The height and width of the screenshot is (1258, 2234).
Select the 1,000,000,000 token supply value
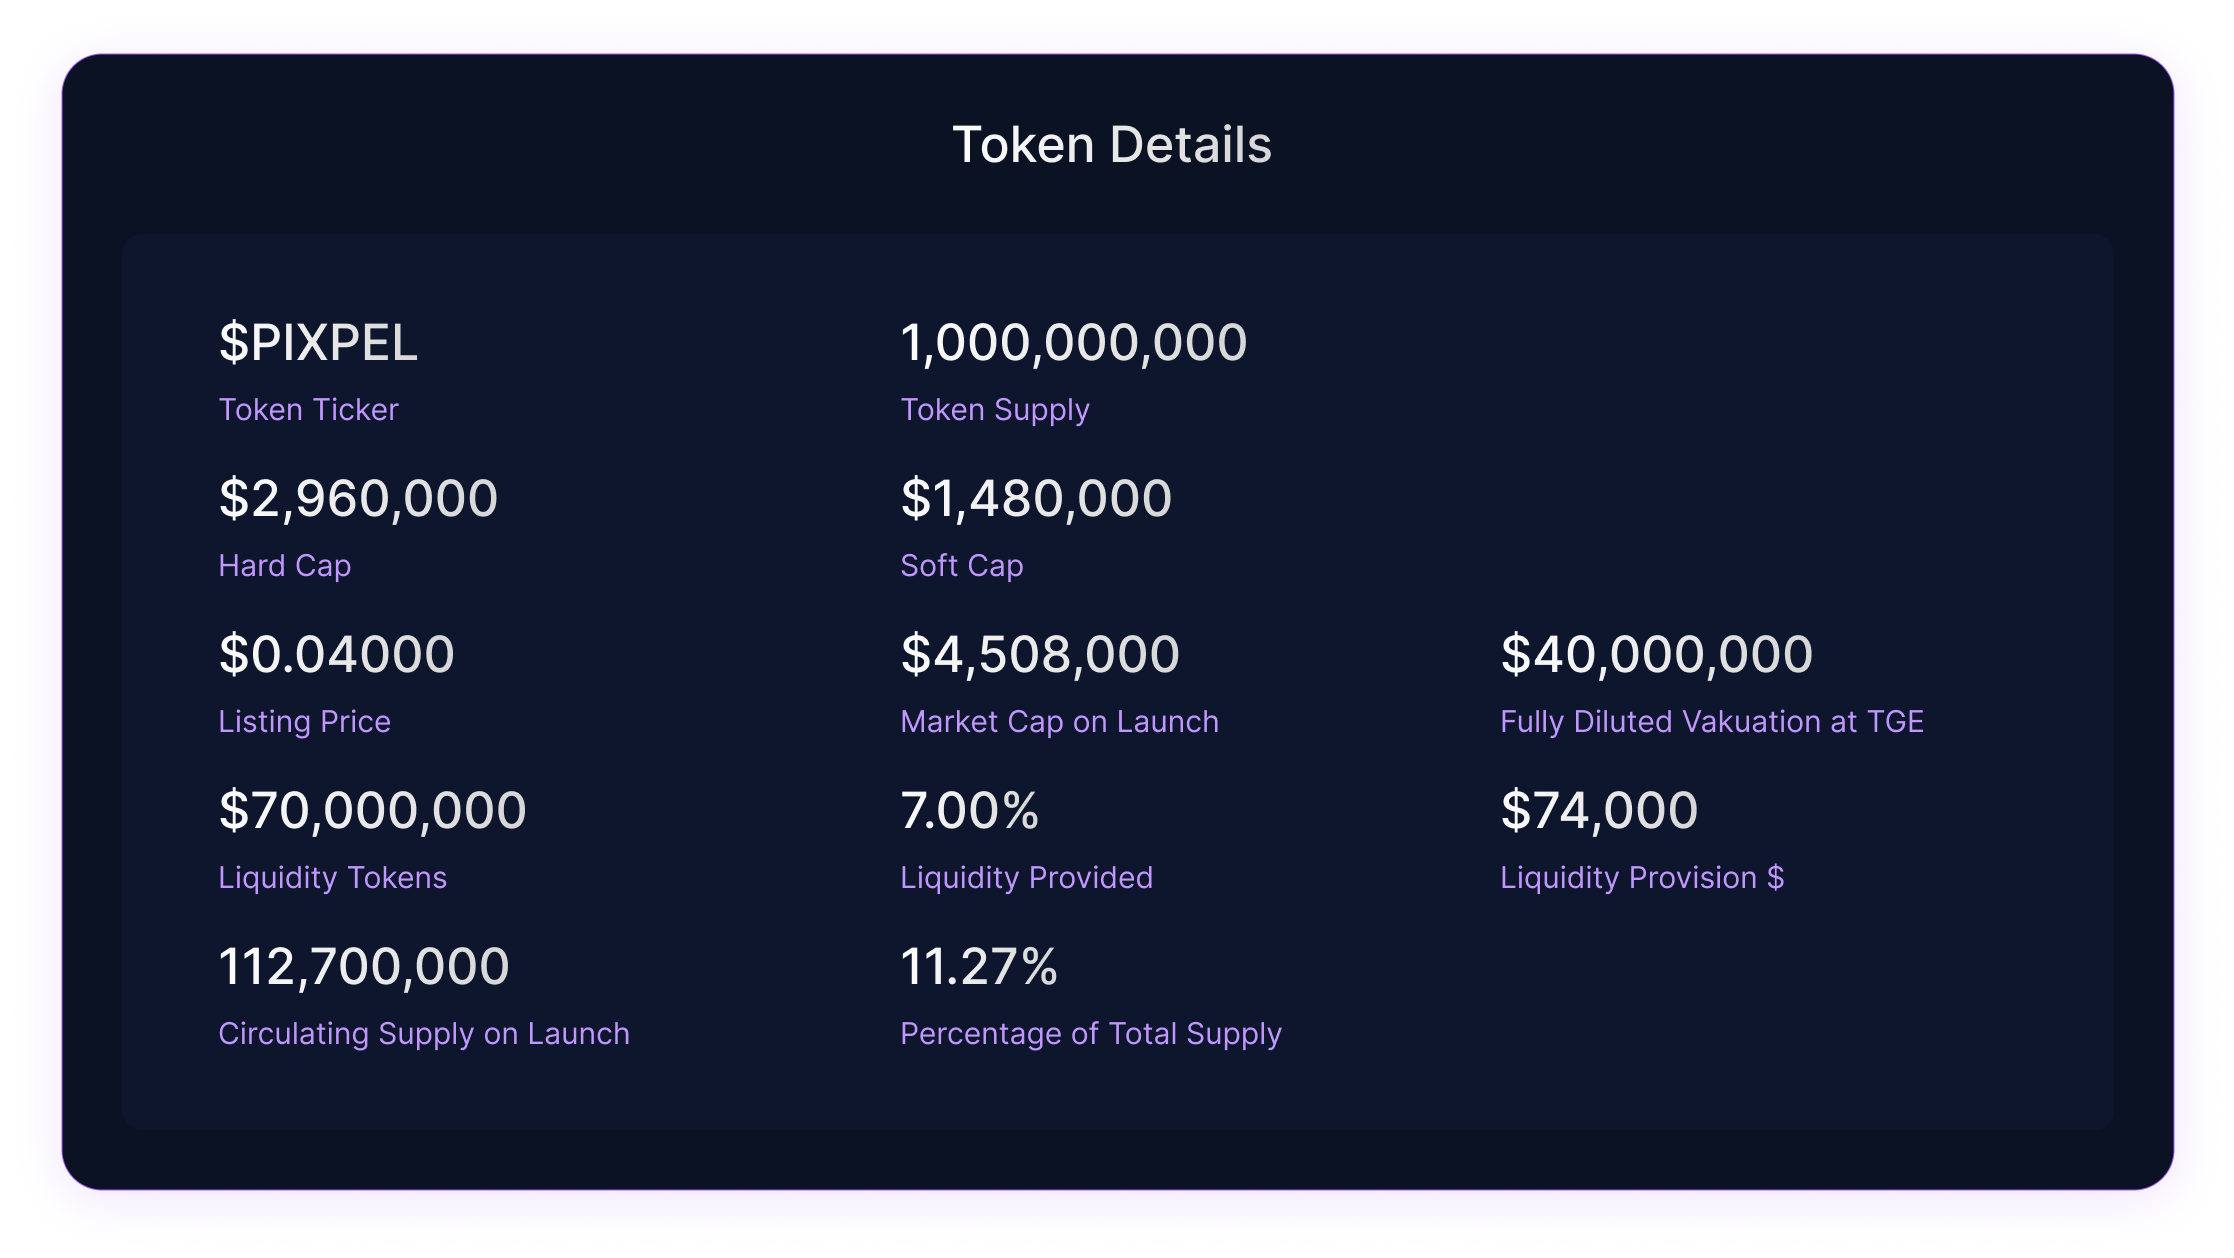click(x=1074, y=343)
